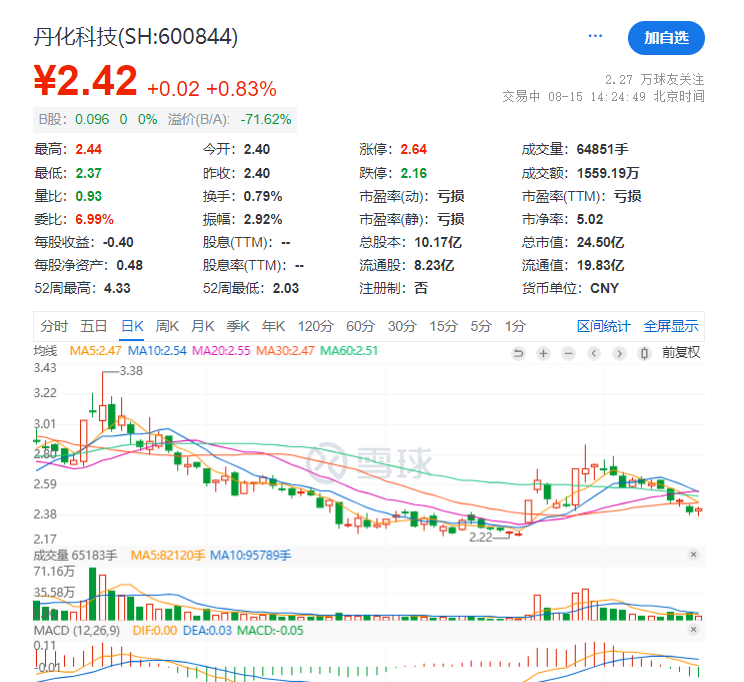The width and height of the screenshot is (744, 682).
Task: Click the MA10:2.54 moving average label
Action: (157, 351)
